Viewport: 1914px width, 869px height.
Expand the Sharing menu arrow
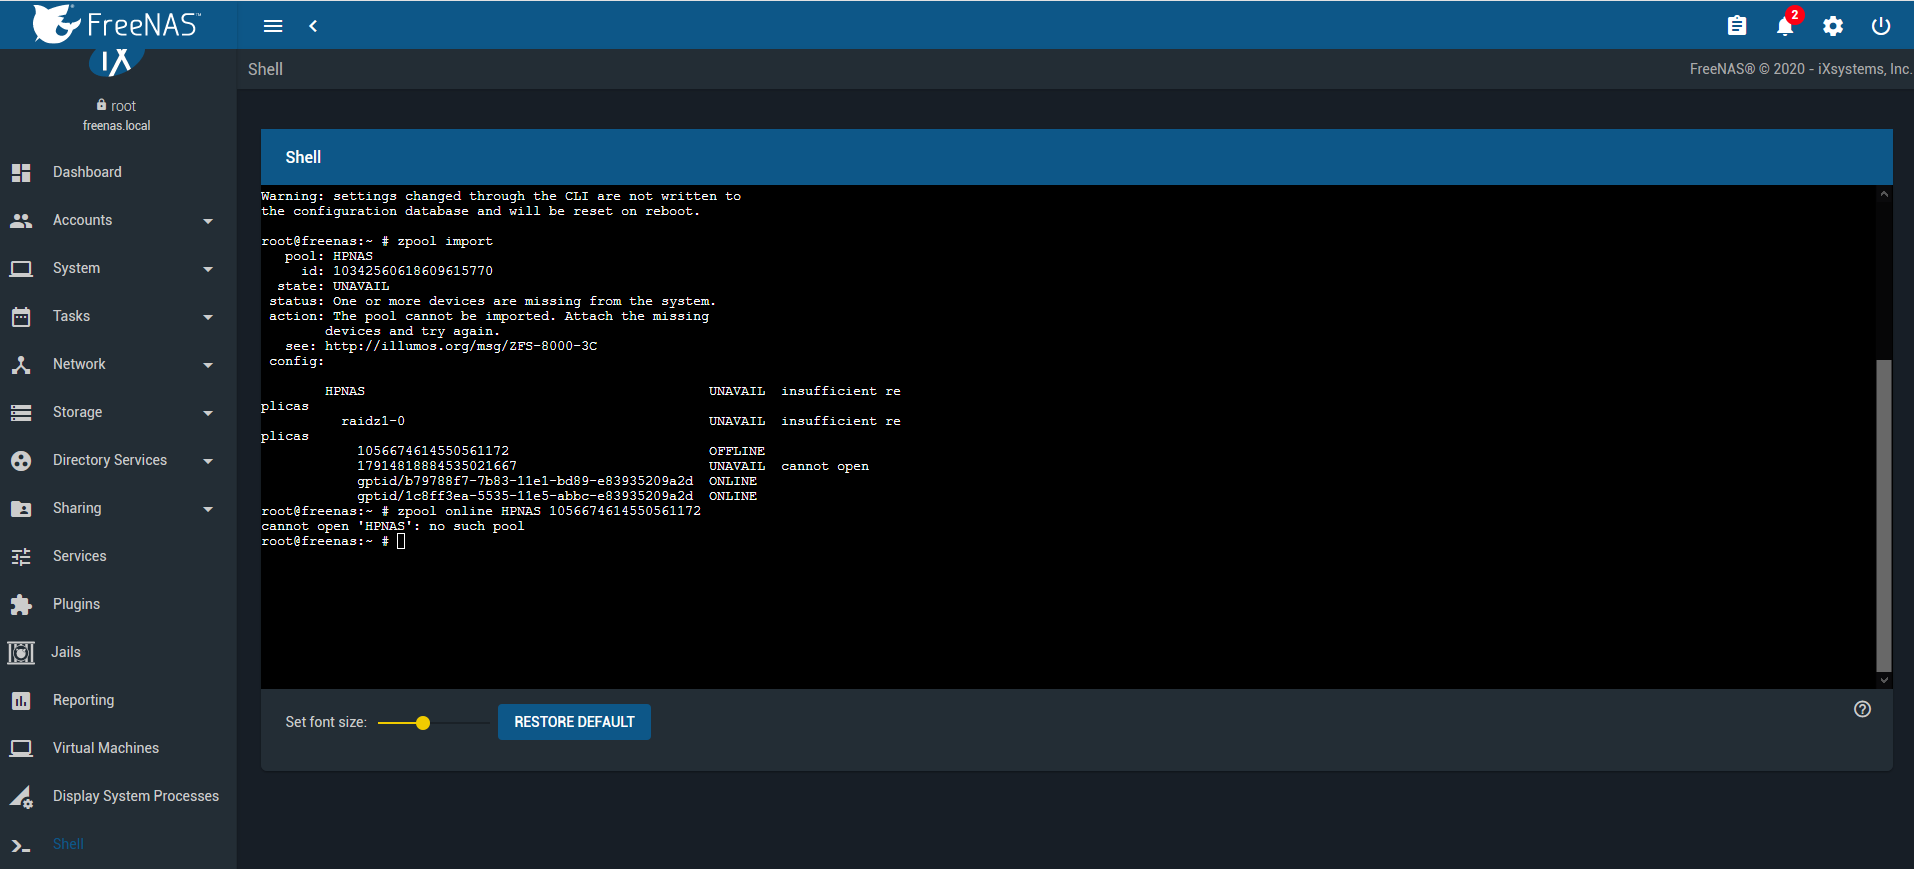(x=208, y=509)
